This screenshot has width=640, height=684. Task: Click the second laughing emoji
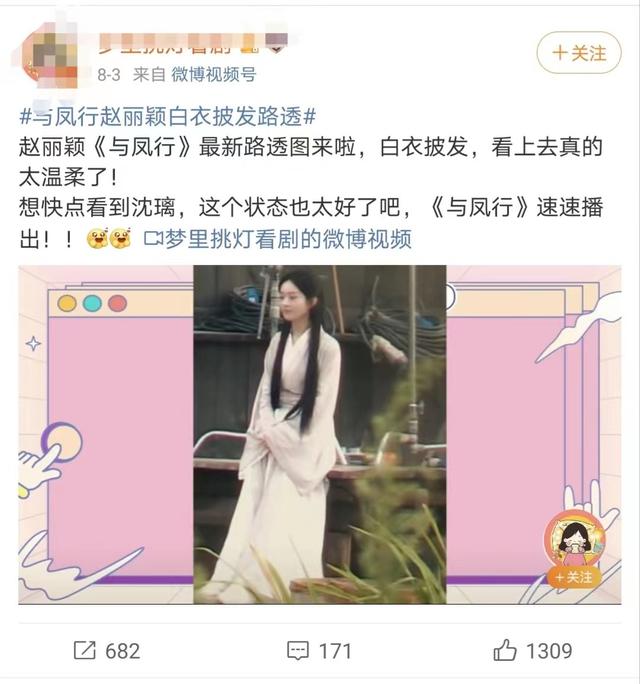click(120, 238)
